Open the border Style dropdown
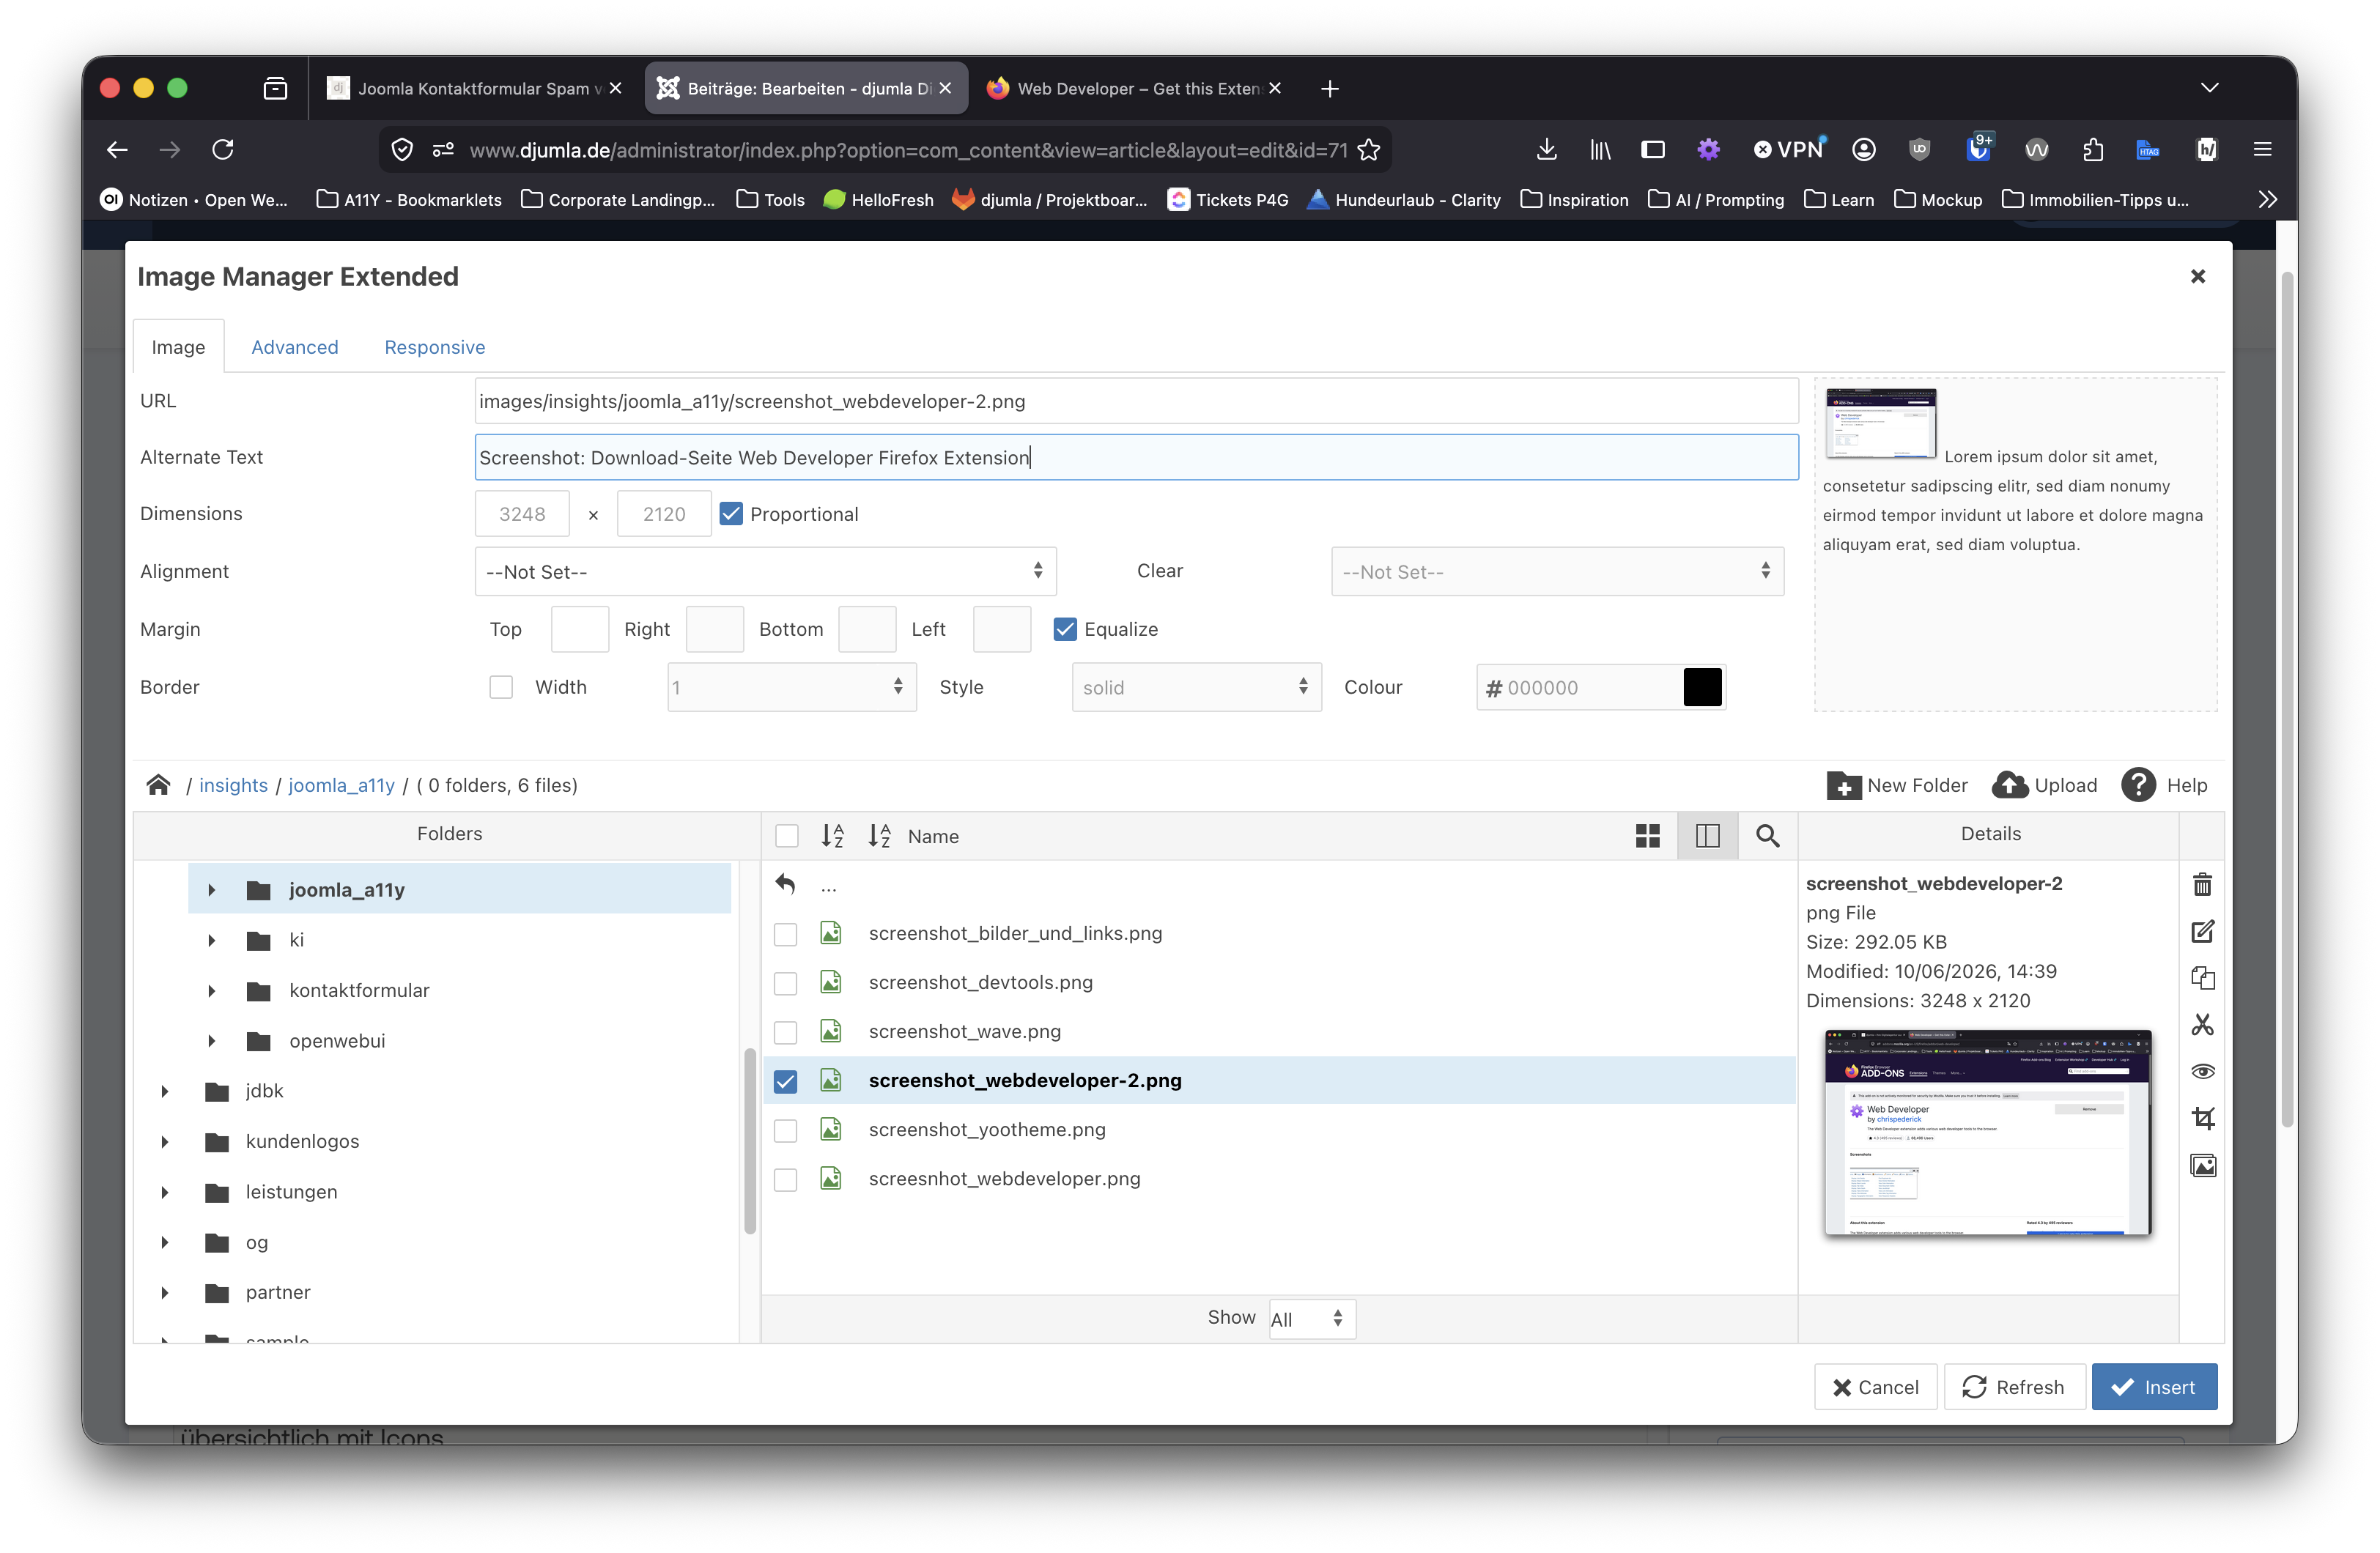The width and height of the screenshot is (2380, 1553). point(1196,687)
